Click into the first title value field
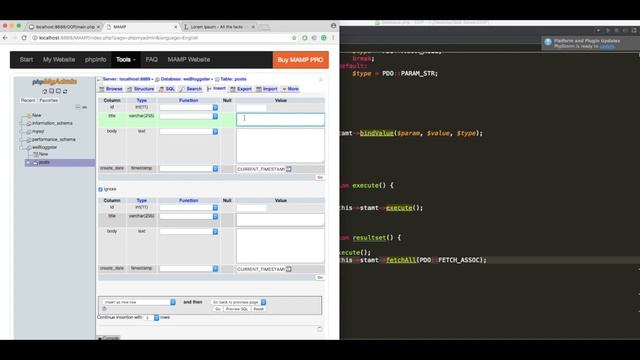640x360 pixels. [x=280, y=120]
